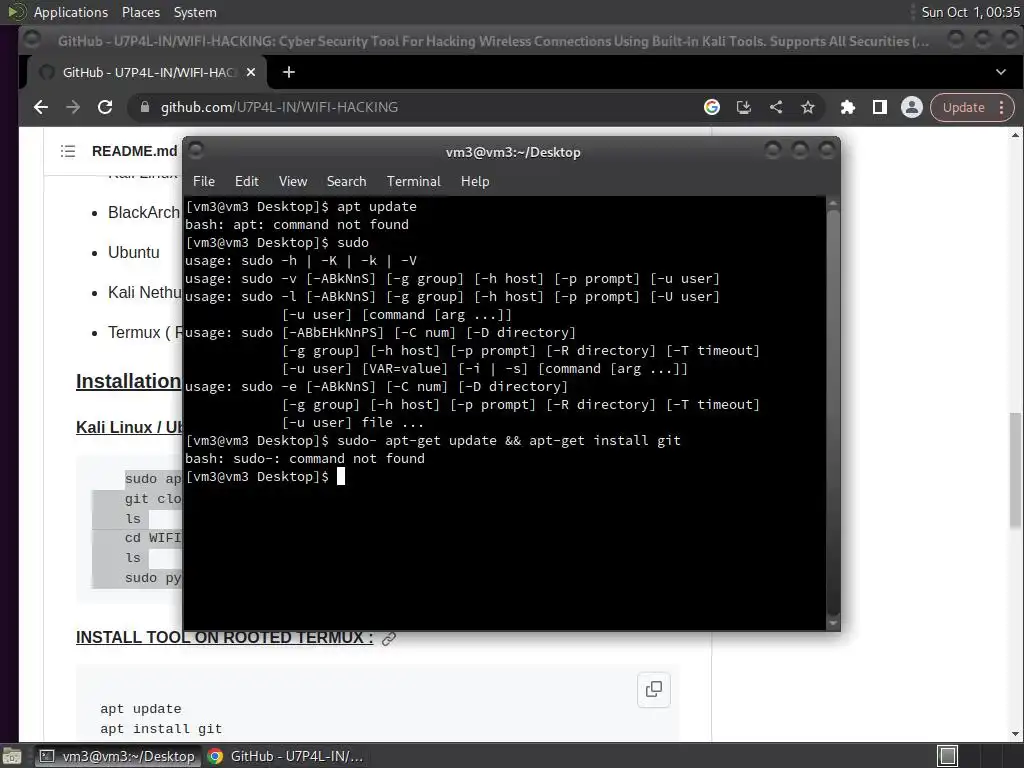Open the Google icon in address bar

coord(712,107)
